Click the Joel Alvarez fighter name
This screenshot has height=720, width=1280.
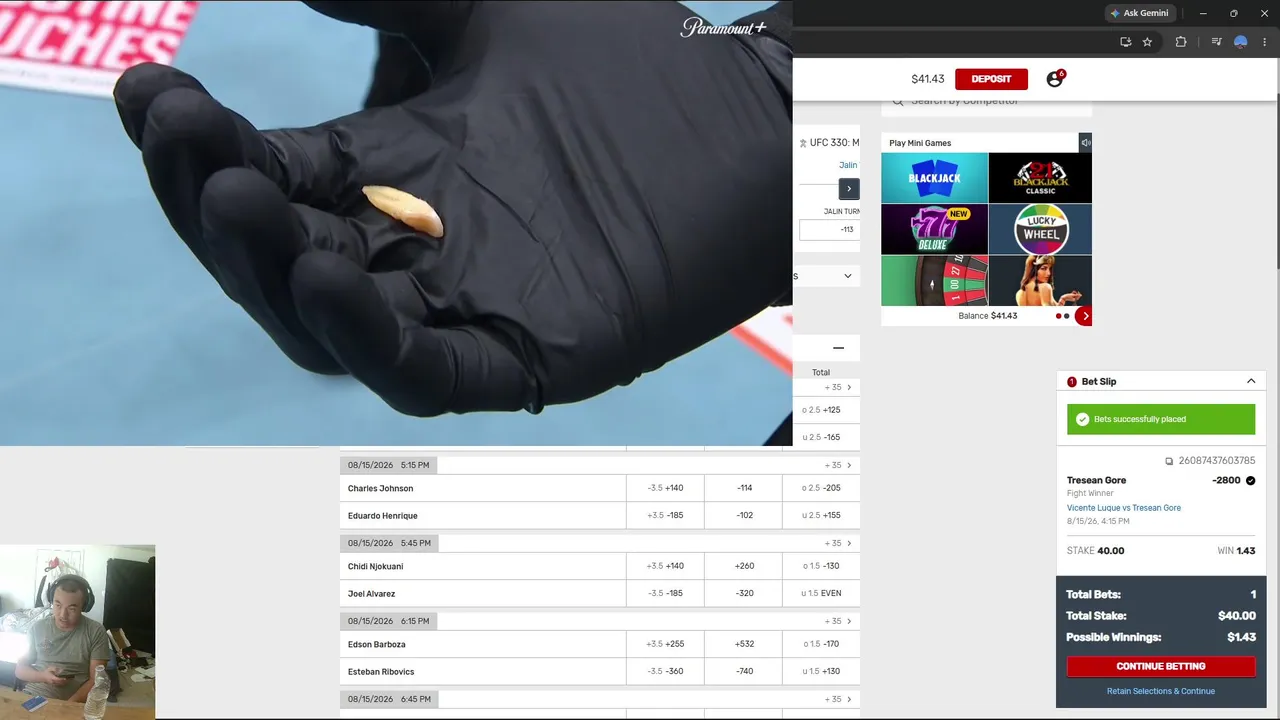pos(371,593)
